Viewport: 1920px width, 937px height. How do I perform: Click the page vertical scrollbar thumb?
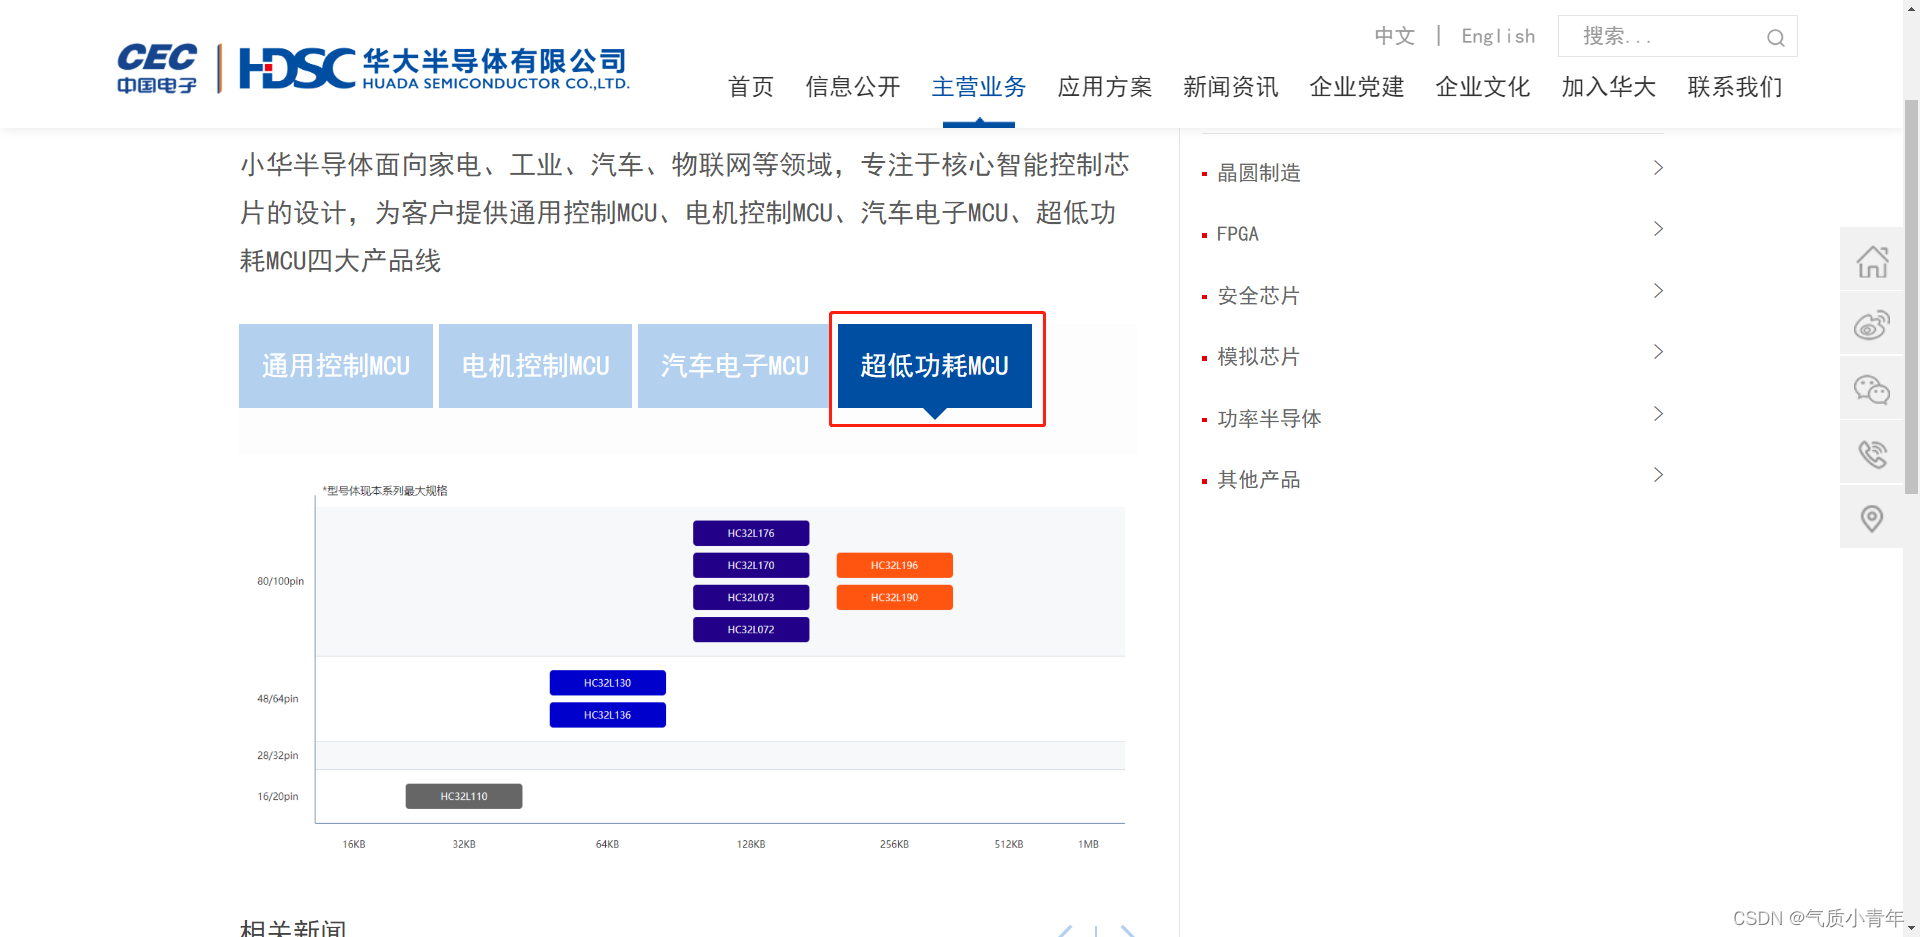(1911, 297)
